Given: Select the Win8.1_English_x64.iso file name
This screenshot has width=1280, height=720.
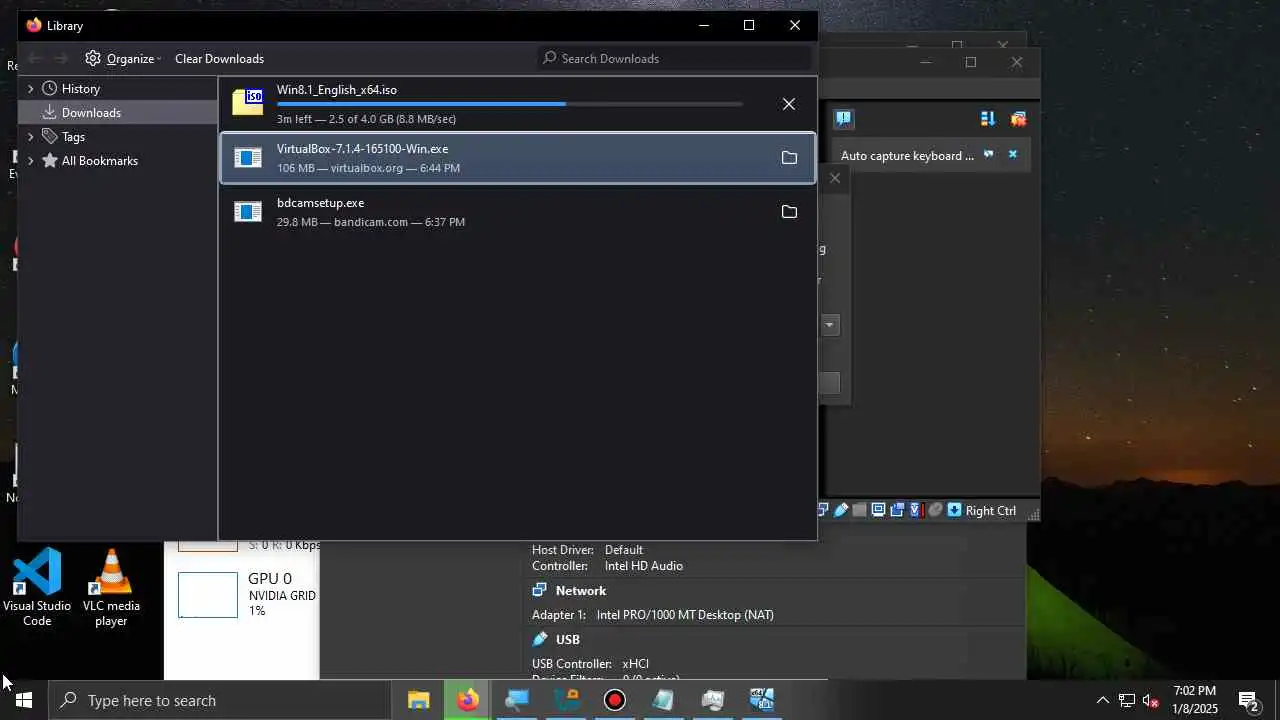Looking at the screenshot, I should 337,90.
